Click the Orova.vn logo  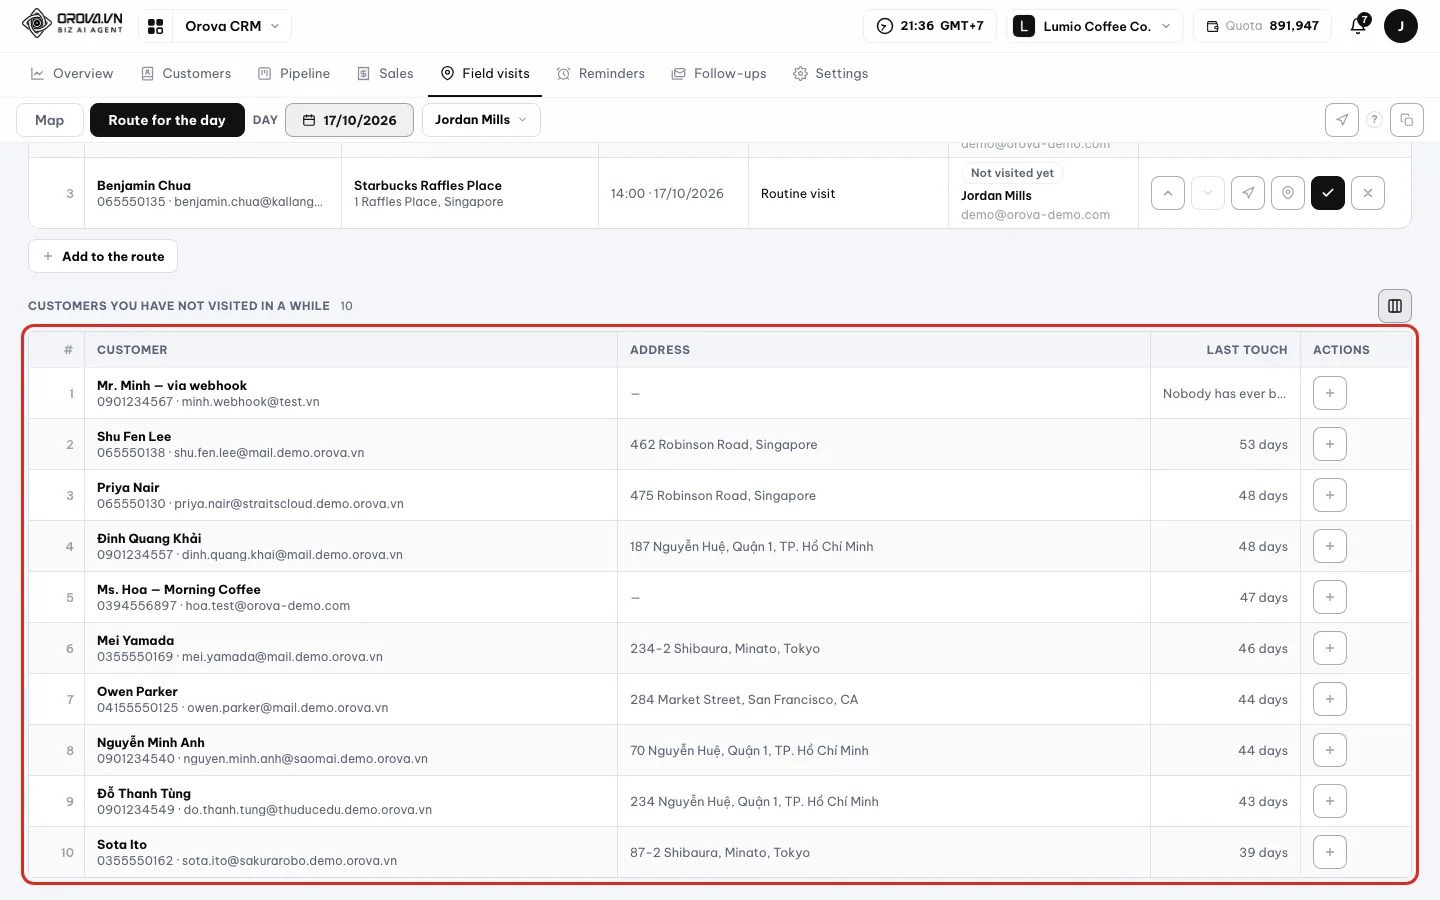[72, 23]
